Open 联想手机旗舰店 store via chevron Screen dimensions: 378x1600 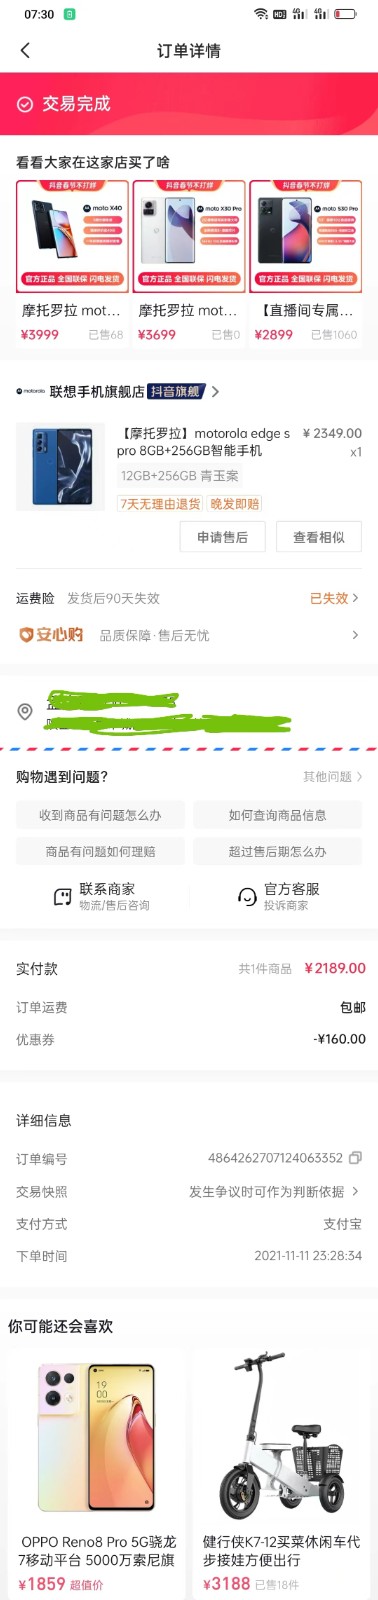point(215,391)
